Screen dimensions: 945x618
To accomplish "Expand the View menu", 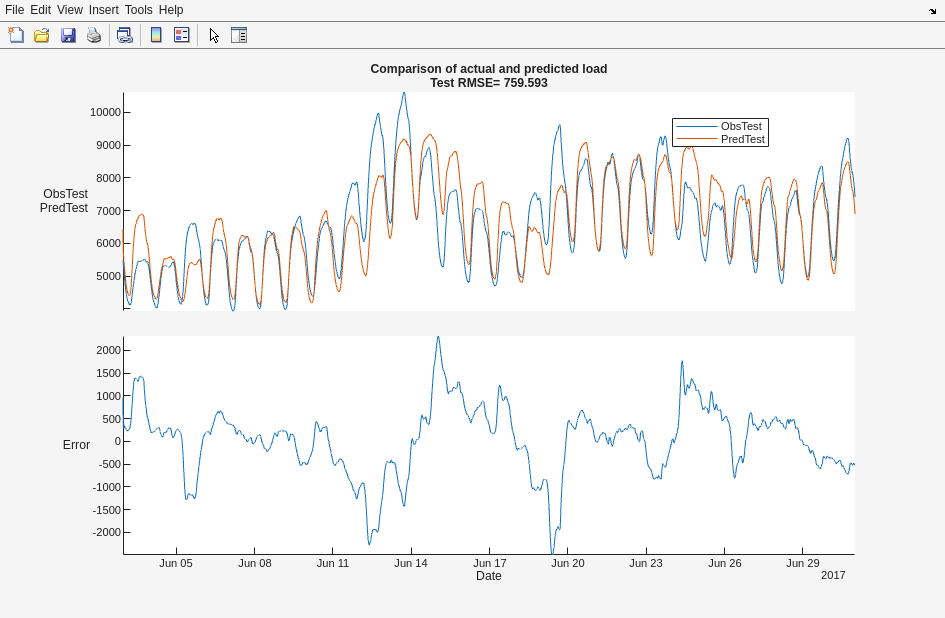I will (70, 10).
